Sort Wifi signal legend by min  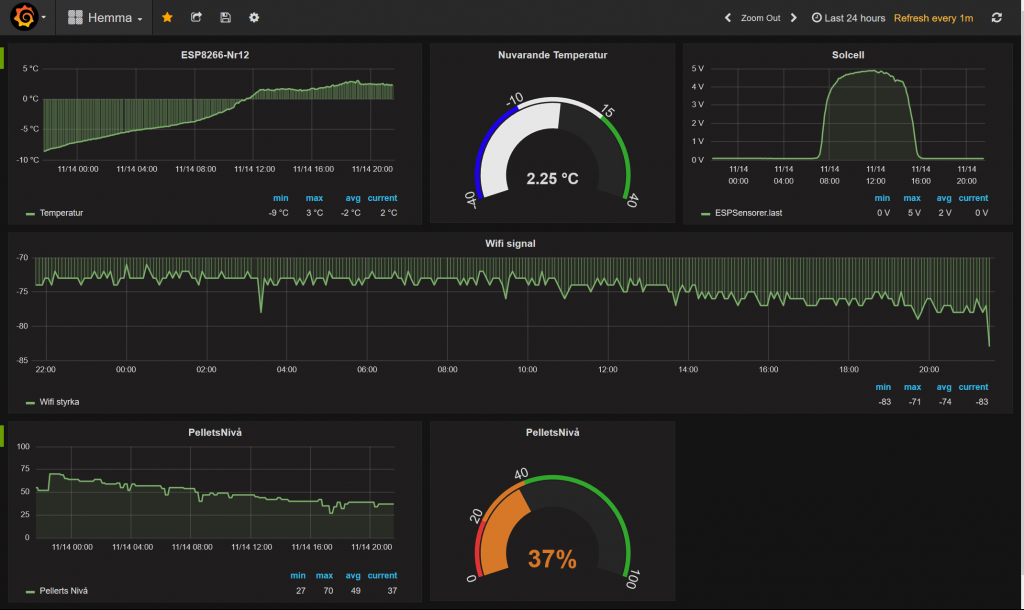(x=883, y=387)
